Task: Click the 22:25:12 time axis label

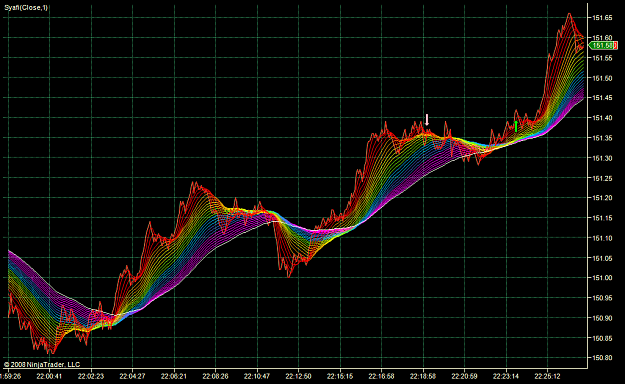Action: pos(547,376)
